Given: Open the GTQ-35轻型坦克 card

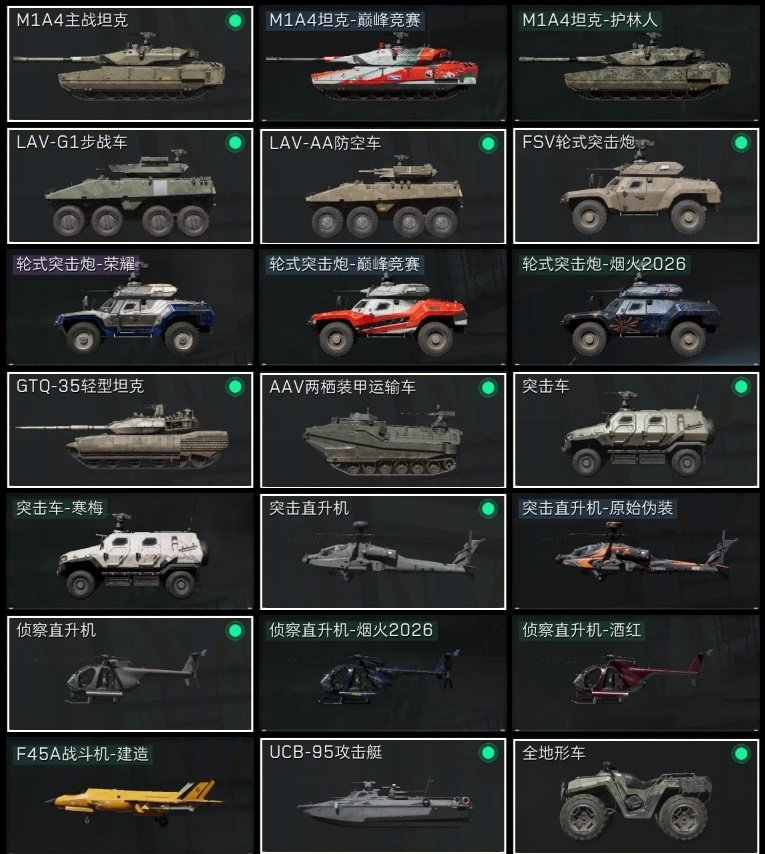Looking at the screenshot, I should coord(130,430).
